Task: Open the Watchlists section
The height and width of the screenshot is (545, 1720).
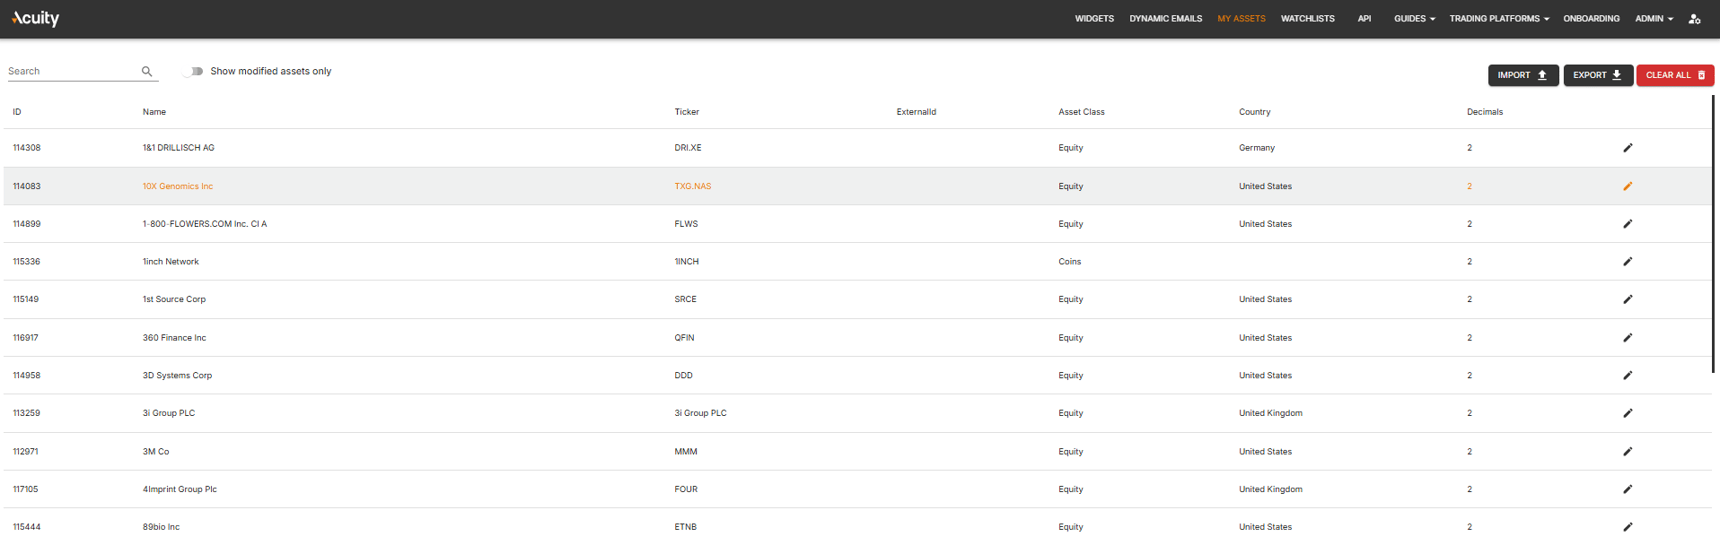Action: click(1307, 19)
